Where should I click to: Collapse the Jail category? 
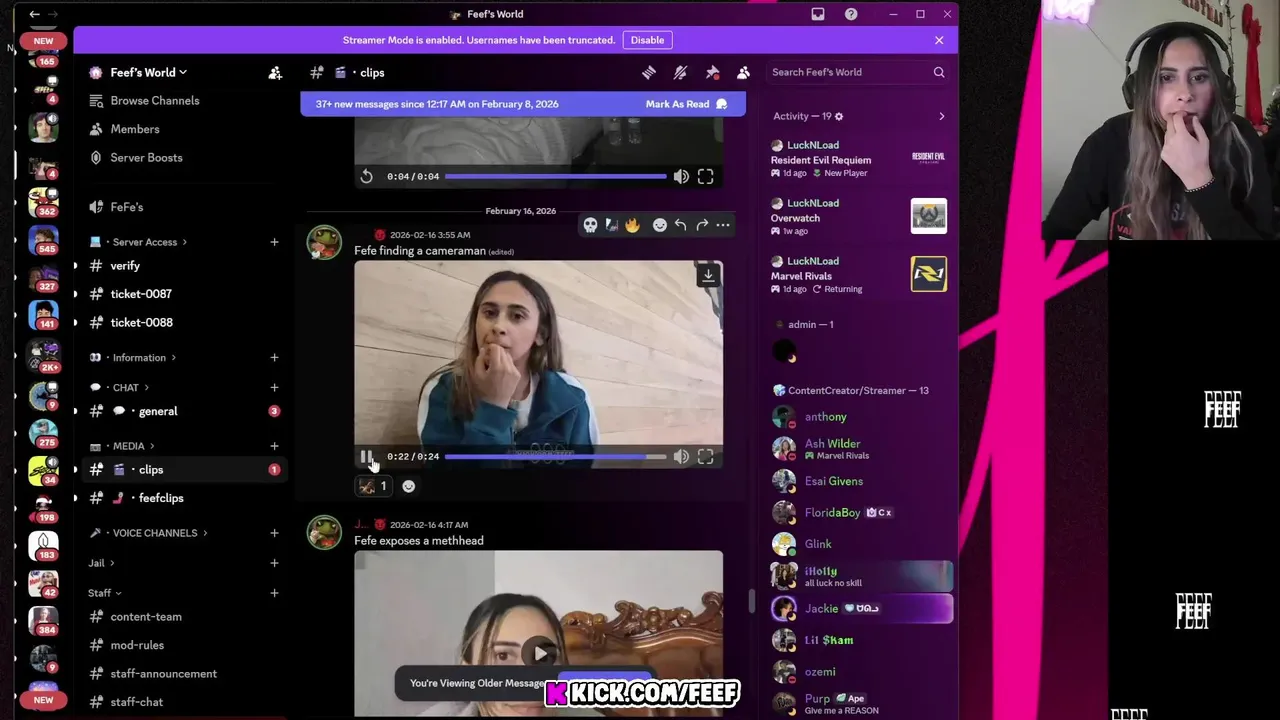[101, 563]
